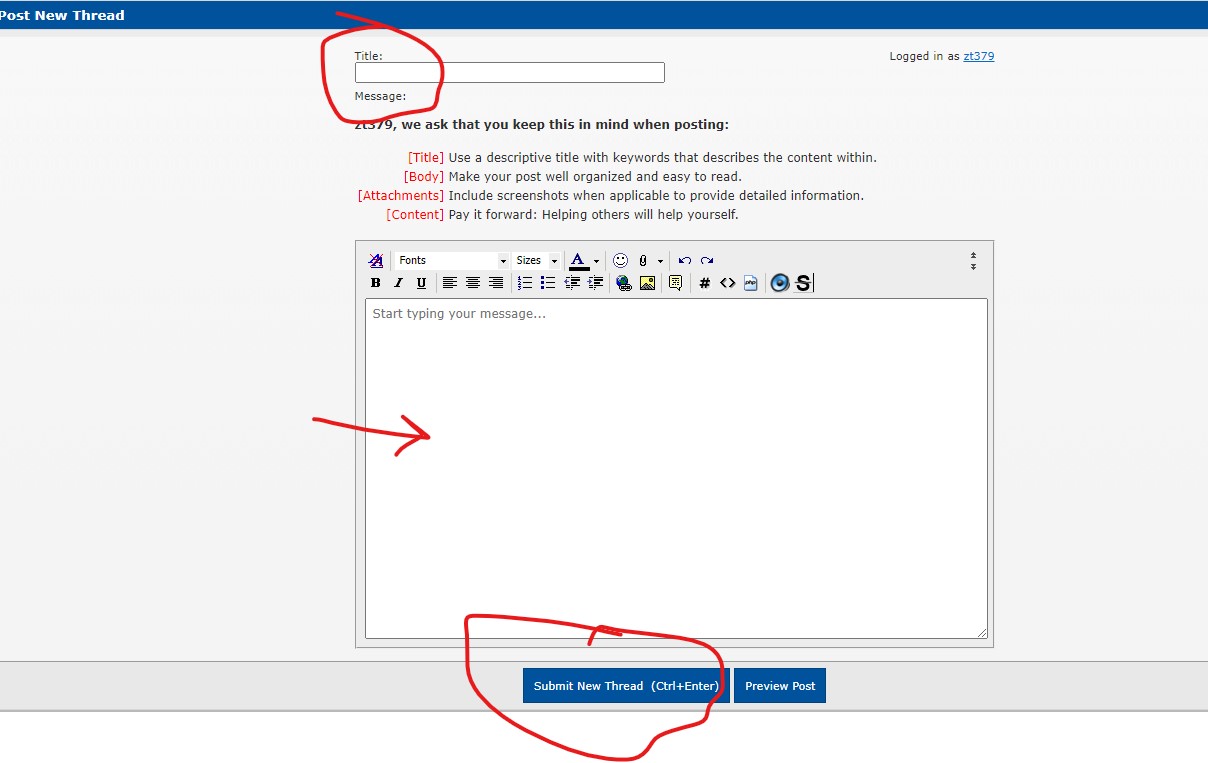The image size is (1208, 763).
Task: Click the red '[Body]' guideline label
Action: pos(424,176)
